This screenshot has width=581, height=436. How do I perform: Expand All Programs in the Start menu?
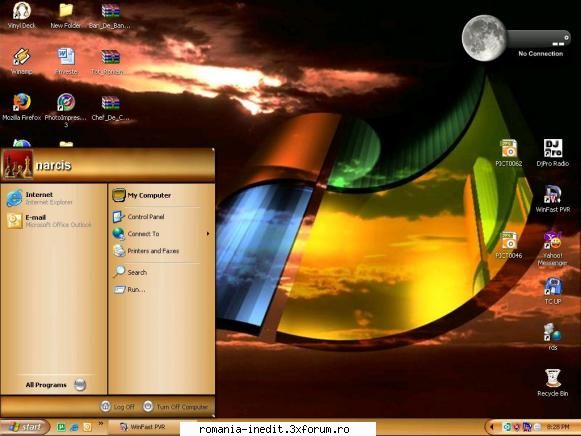coord(56,385)
